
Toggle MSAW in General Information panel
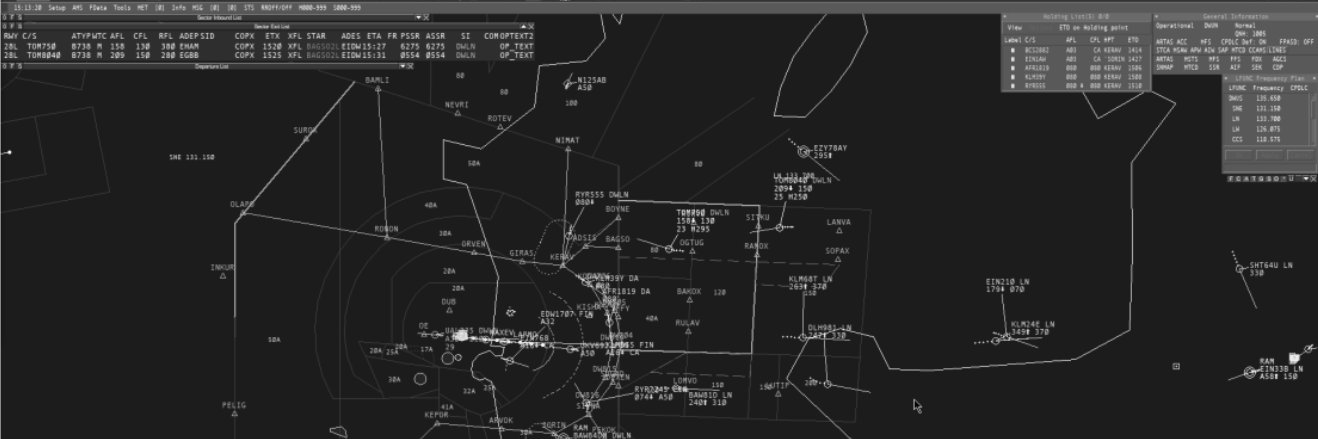click(x=1178, y=49)
